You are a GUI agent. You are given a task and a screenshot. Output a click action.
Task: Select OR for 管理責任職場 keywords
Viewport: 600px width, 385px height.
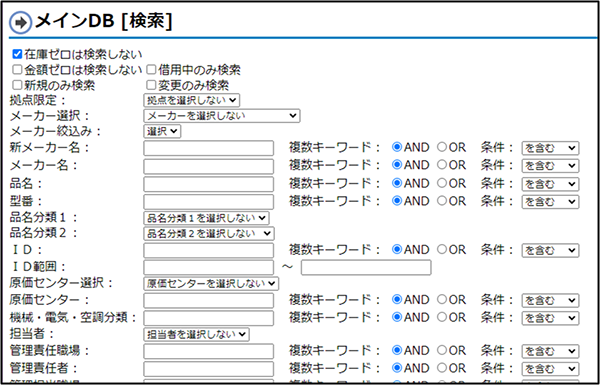pos(442,350)
